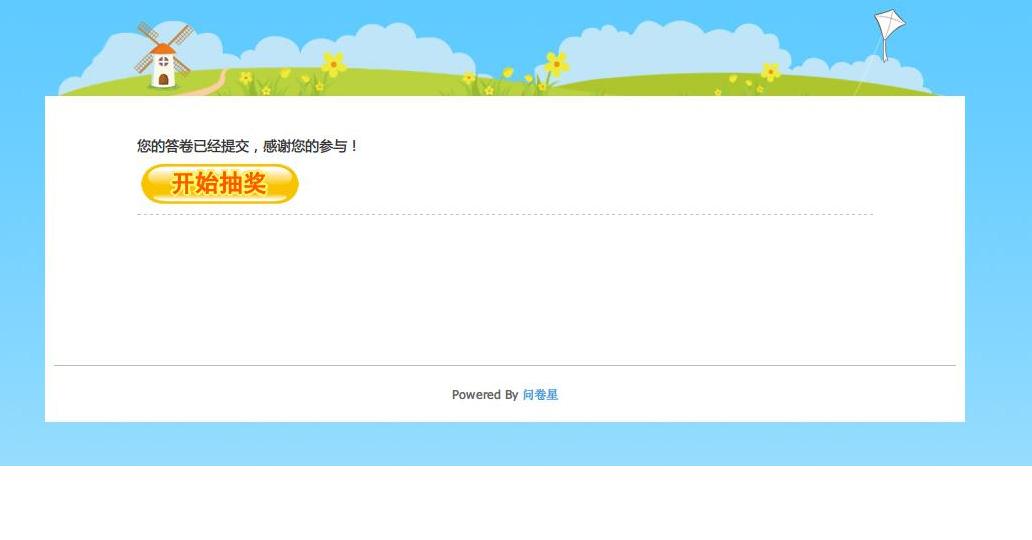Click the tall yellow flower at banner center
The image size is (1032, 540).
[x=557, y=64]
